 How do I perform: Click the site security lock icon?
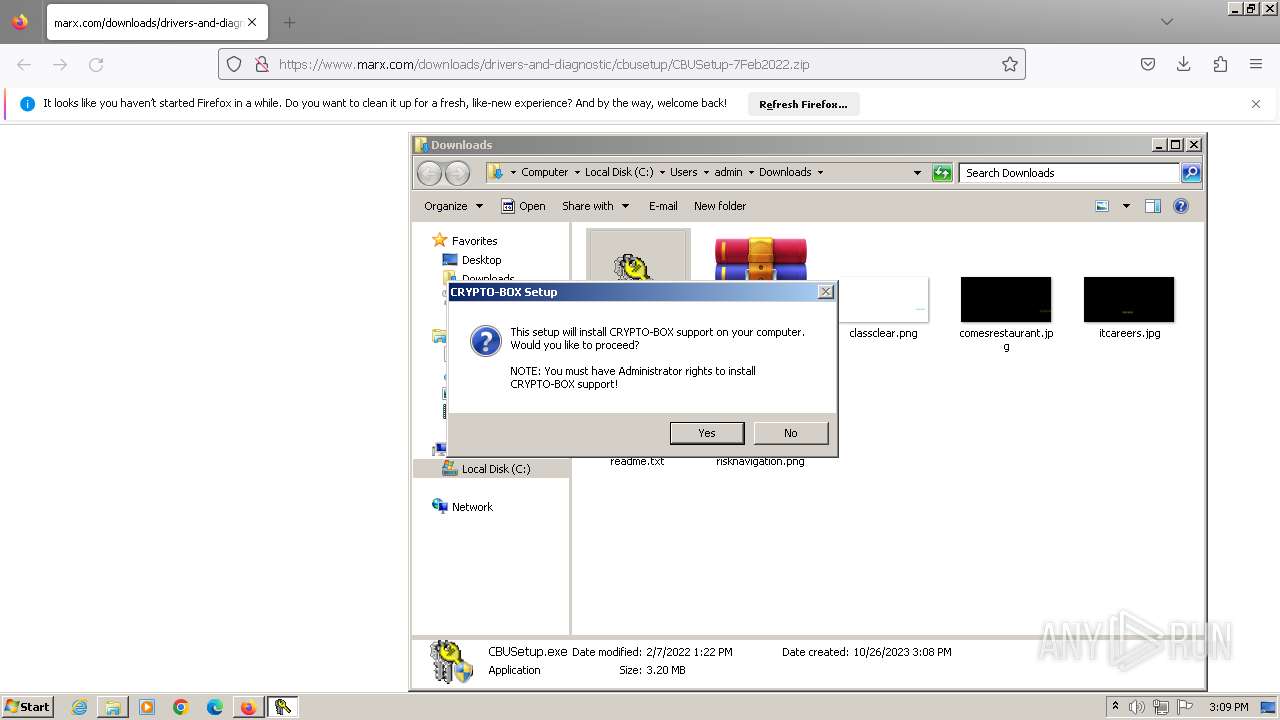click(x=261, y=64)
